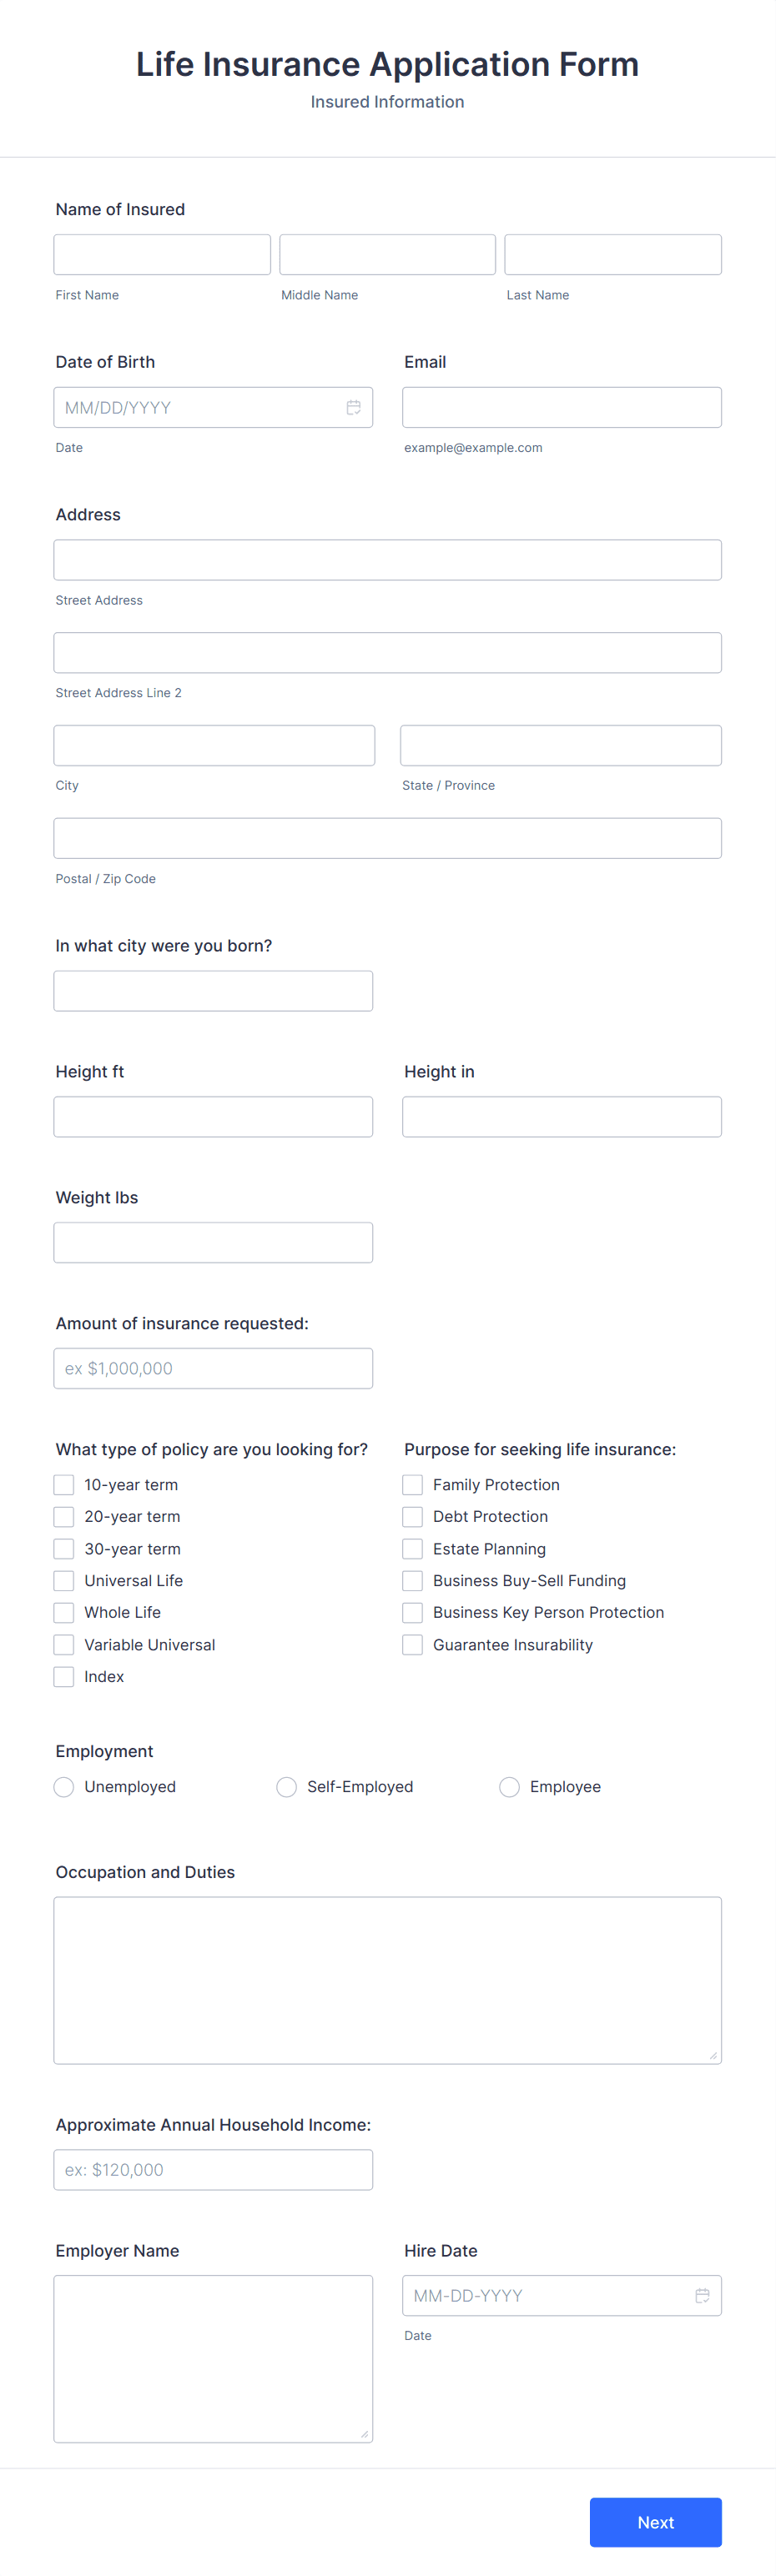Check the 10-year term policy option

pos(63,1484)
